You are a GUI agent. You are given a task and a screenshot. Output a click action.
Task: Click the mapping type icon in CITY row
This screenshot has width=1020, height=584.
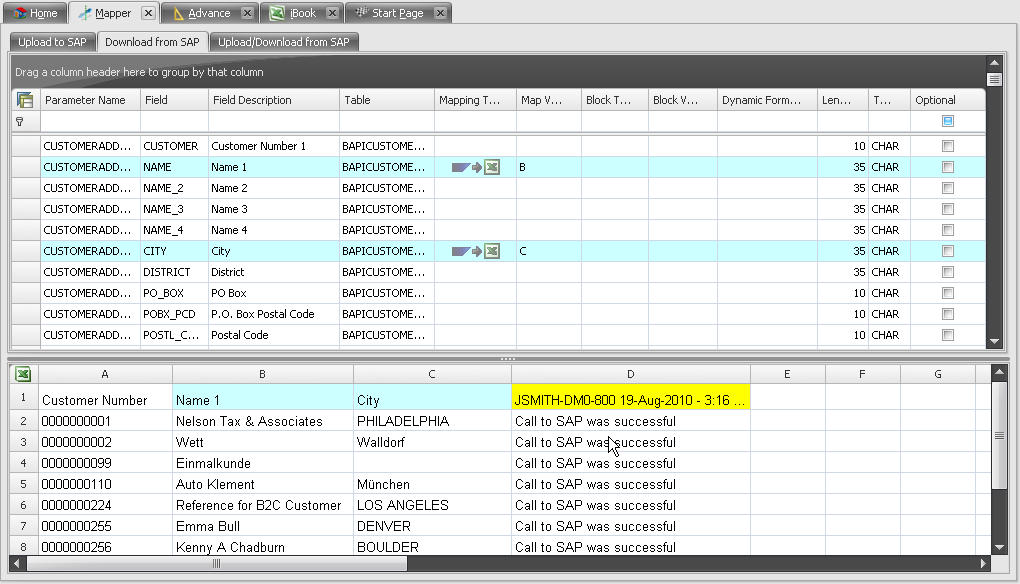tap(475, 251)
